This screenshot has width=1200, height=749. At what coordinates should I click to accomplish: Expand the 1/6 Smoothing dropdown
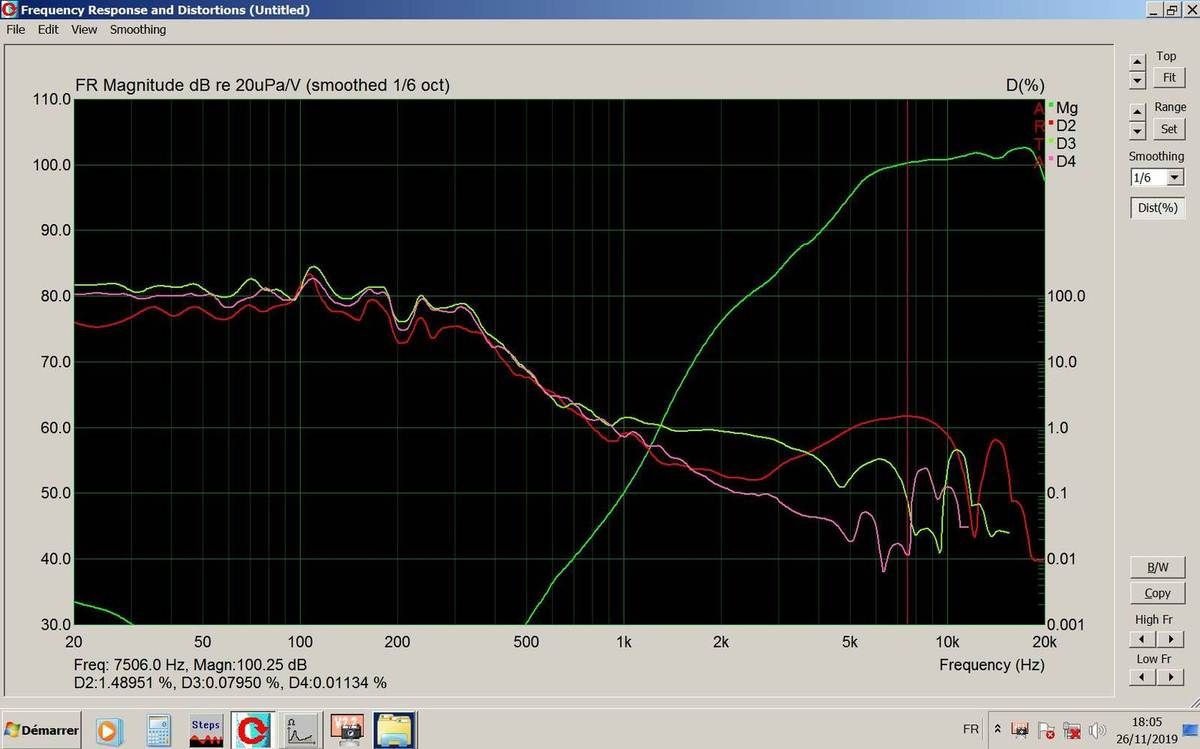point(1174,178)
